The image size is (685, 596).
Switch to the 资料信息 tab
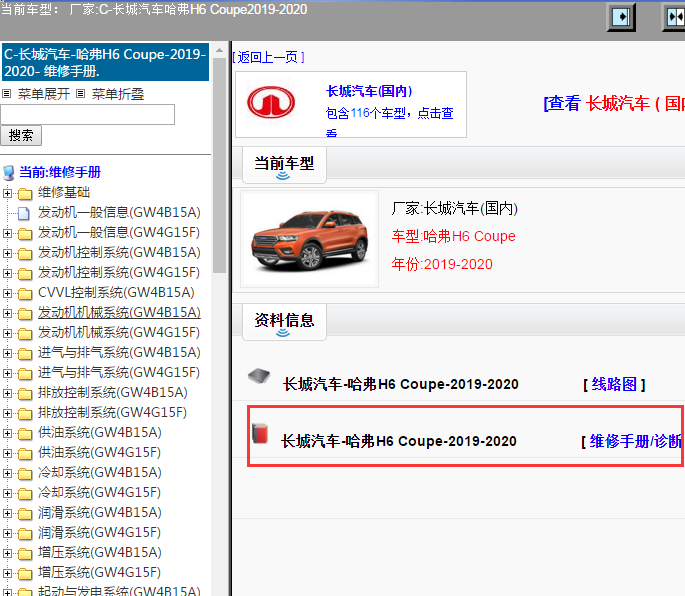click(x=284, y=320)
